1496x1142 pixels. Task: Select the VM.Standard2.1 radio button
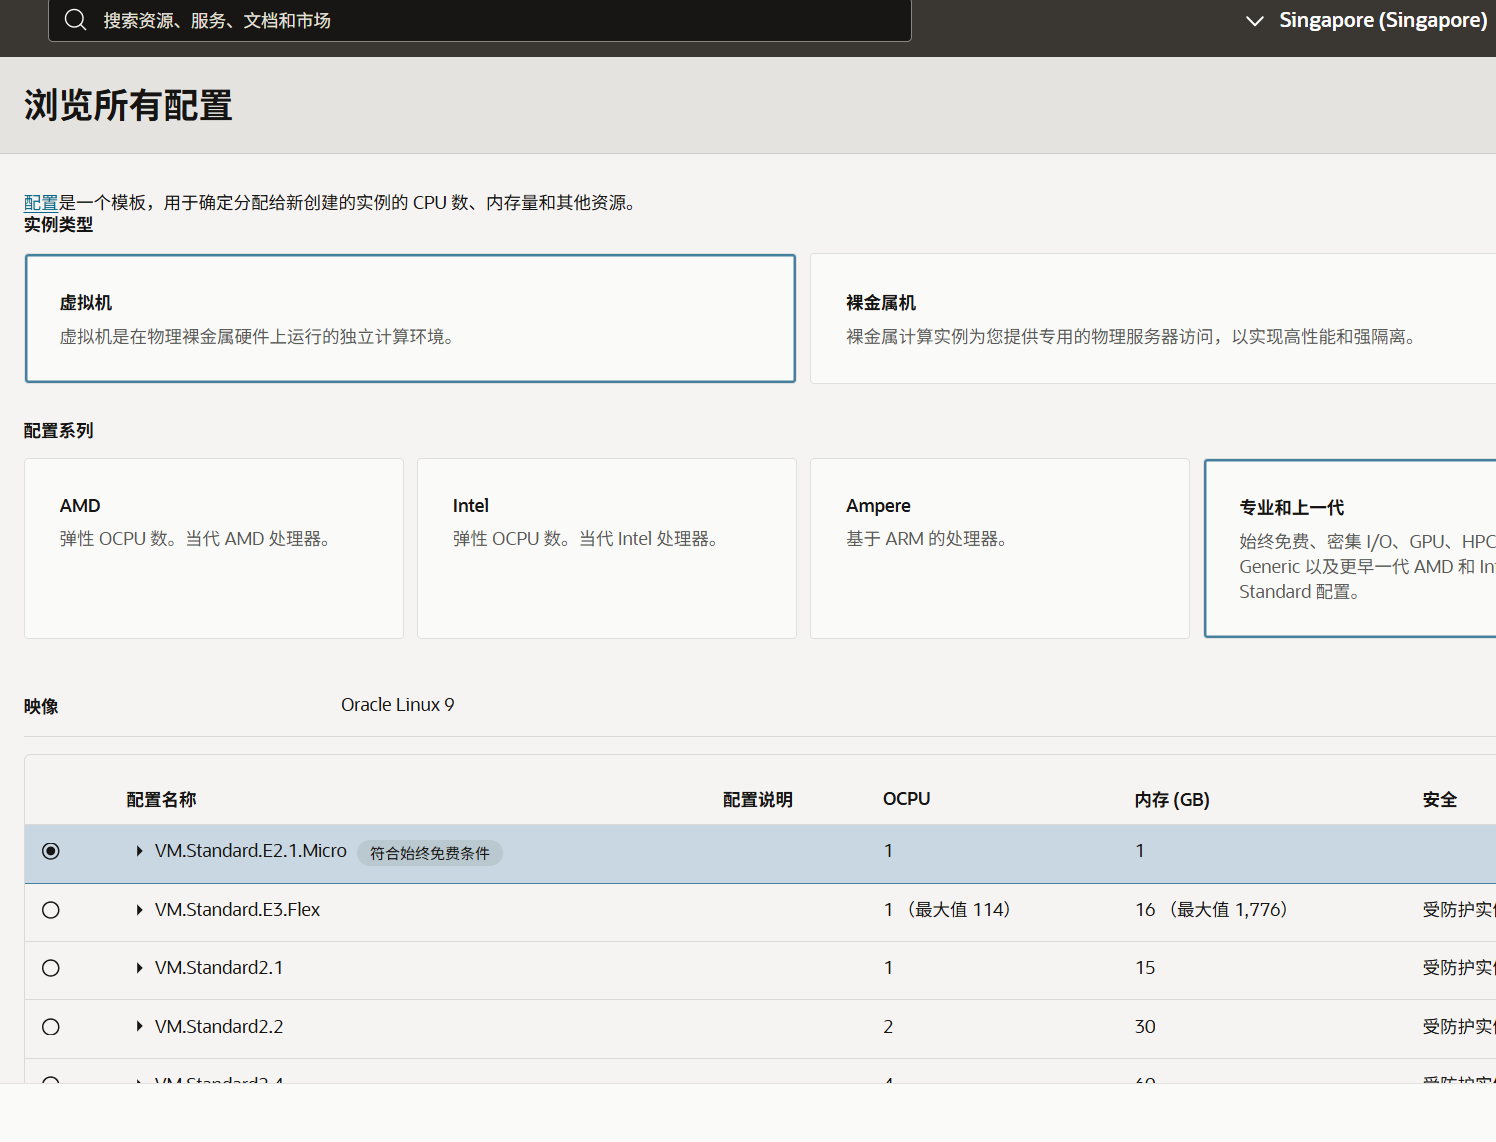(x=51, y=968)
